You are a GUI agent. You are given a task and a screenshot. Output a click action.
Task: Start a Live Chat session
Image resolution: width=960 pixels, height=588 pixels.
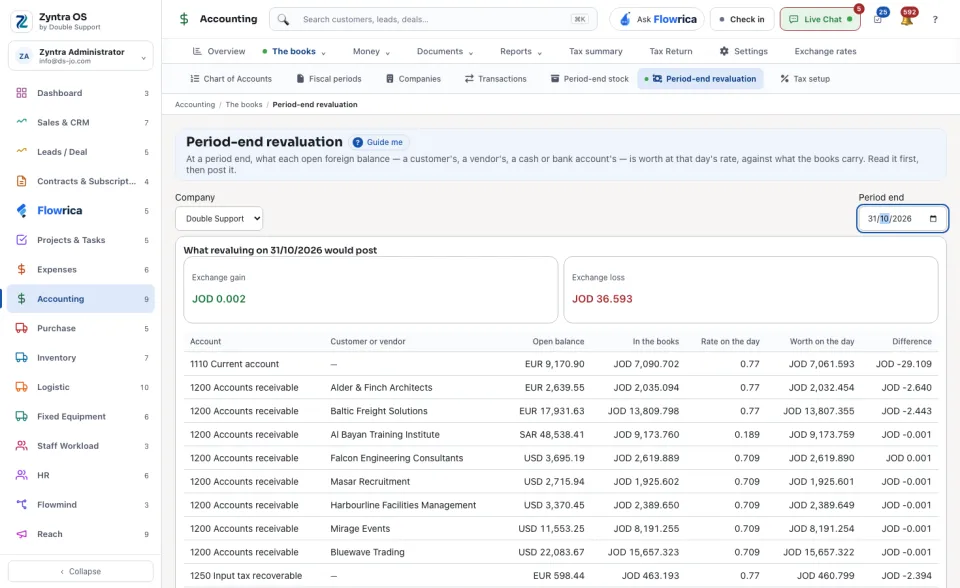(x=820, y=20)
